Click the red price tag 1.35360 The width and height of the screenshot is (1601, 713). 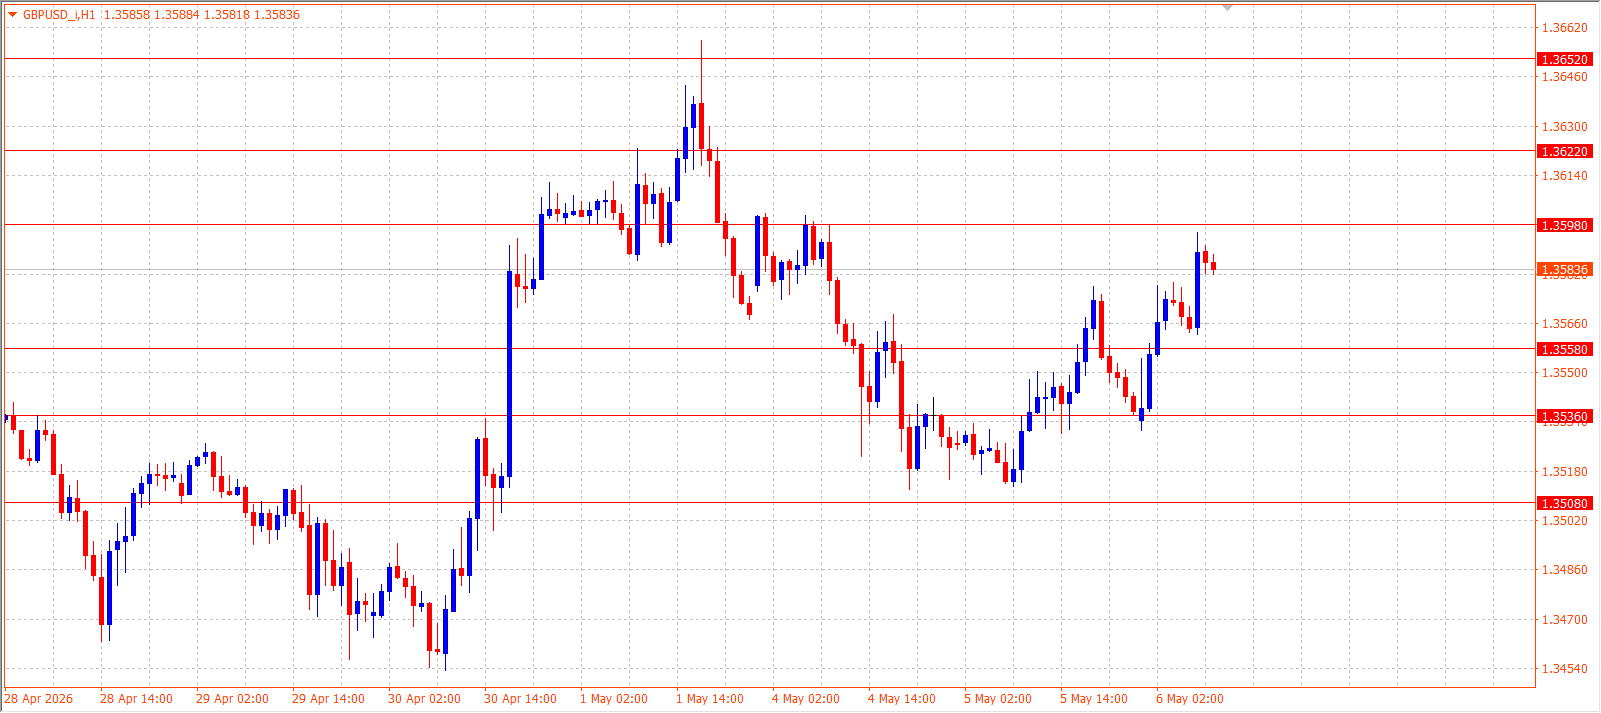point(1564,416)
